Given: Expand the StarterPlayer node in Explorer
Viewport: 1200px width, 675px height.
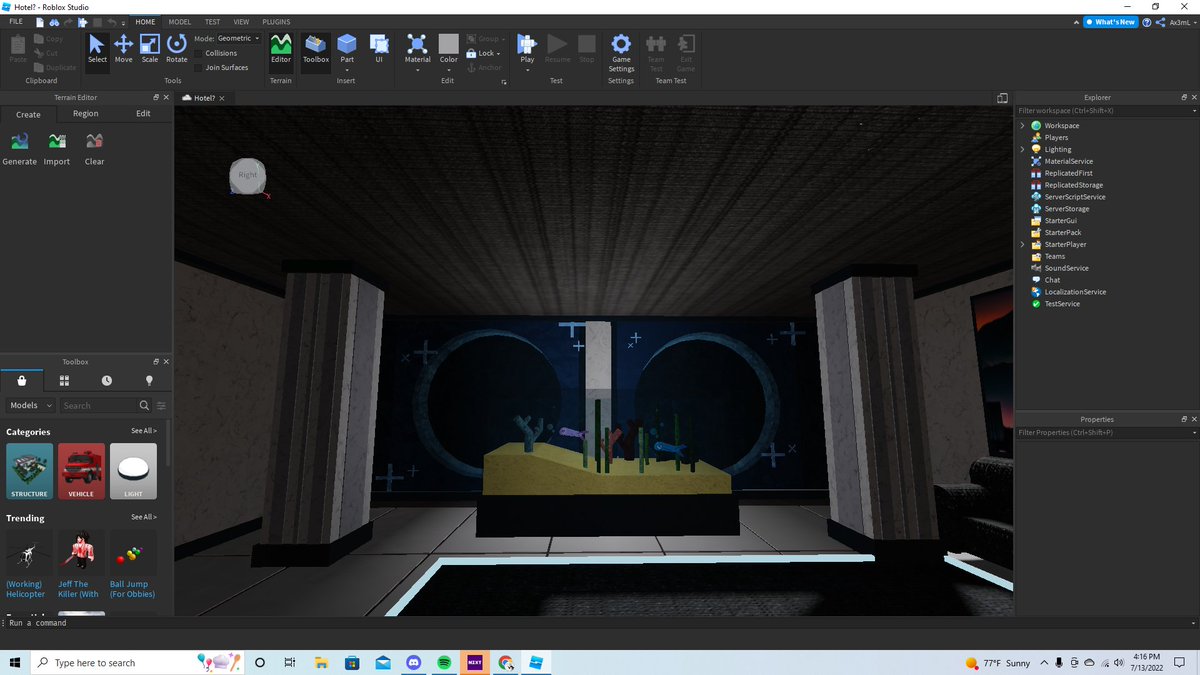Looking at the screenshot, I should coord(1022,244).
